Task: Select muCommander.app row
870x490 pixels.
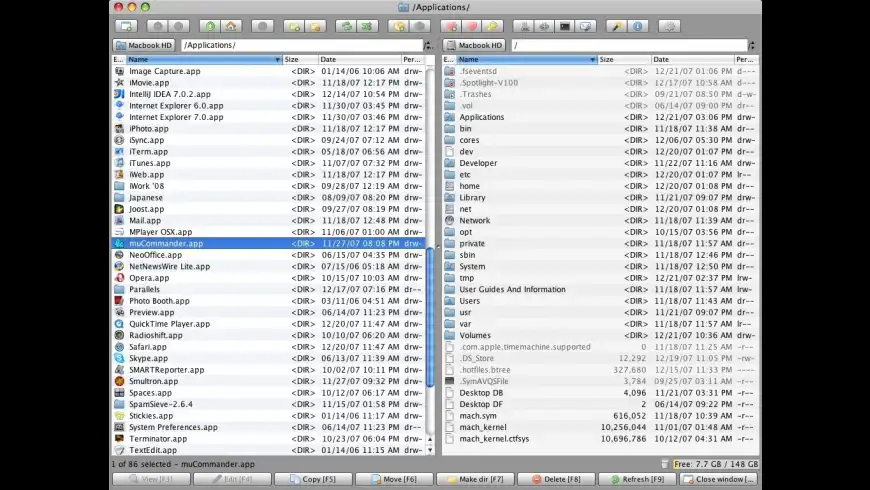Action: pyautogui.click(x=268, y=244)
